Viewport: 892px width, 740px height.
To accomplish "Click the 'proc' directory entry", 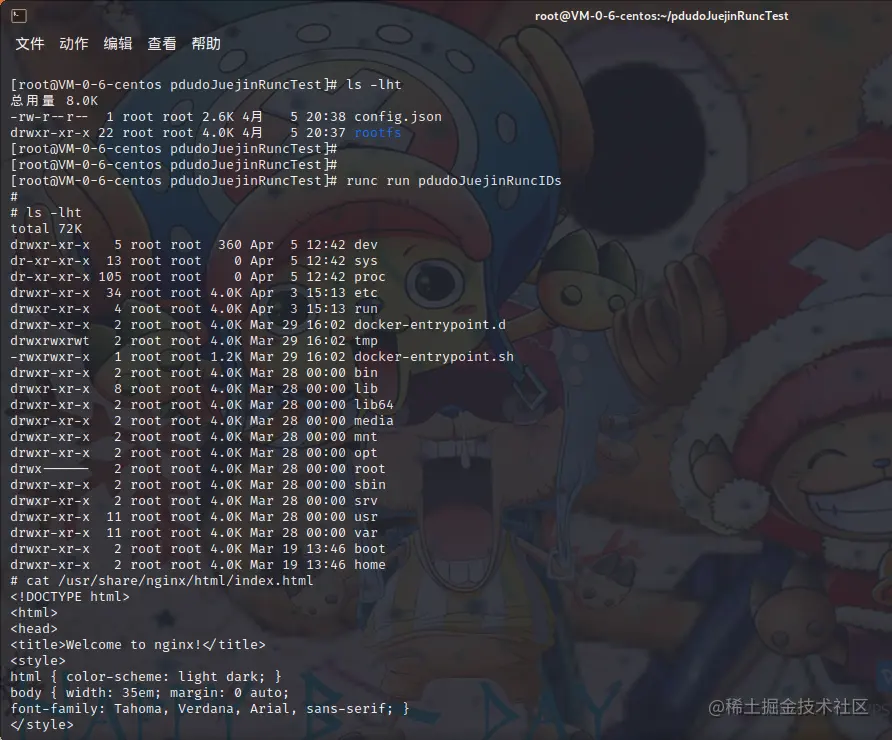I will pos(370,276).
